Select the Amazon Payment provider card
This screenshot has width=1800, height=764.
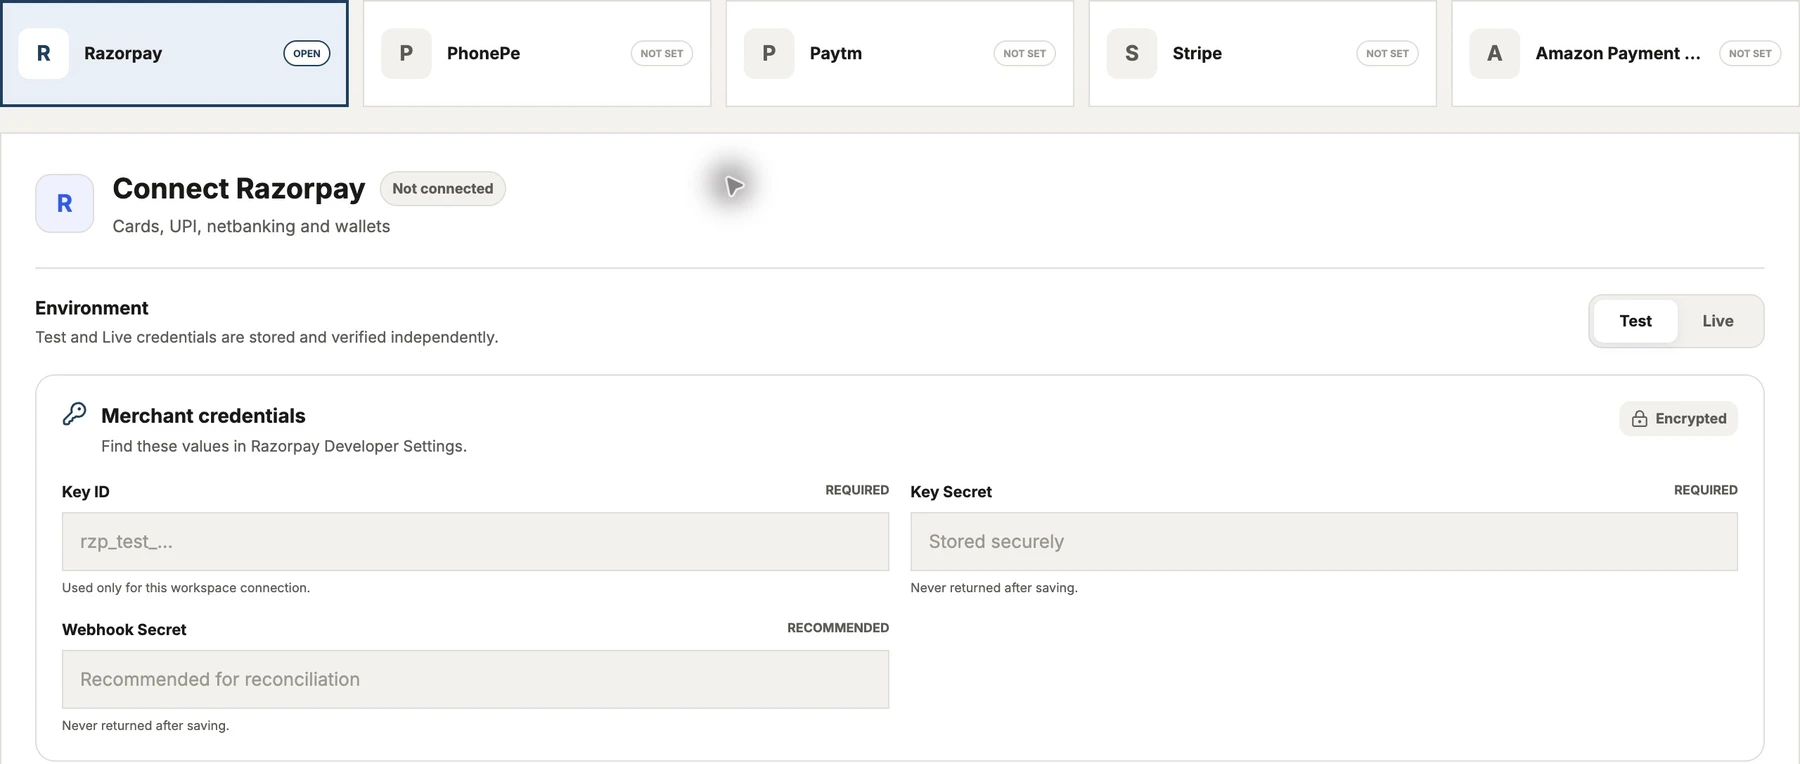1625,53
